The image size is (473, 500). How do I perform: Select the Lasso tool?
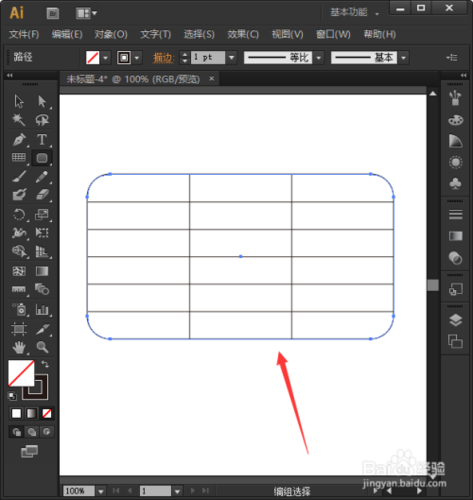pos(42,120)
